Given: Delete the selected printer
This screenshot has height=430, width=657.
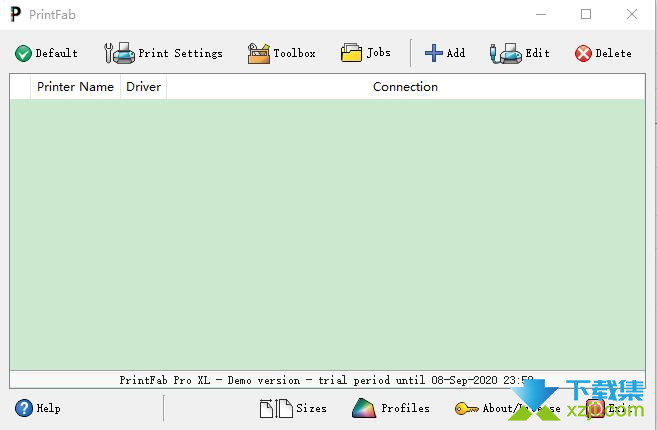Looking at the screenshot, I should point(603,53).
